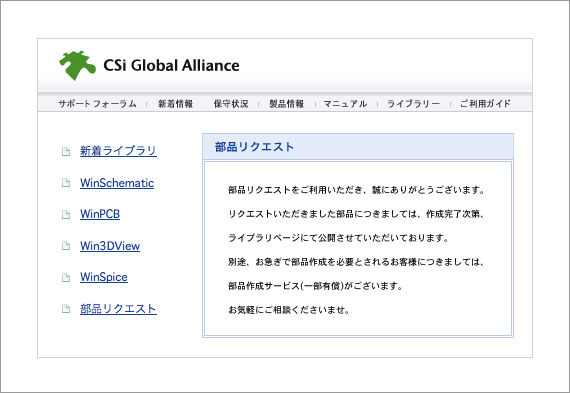This screenshot has width=570, height=393.
Task: Click the page icon beside 部品リクエスト link
Action: click(x=66, y=309)
